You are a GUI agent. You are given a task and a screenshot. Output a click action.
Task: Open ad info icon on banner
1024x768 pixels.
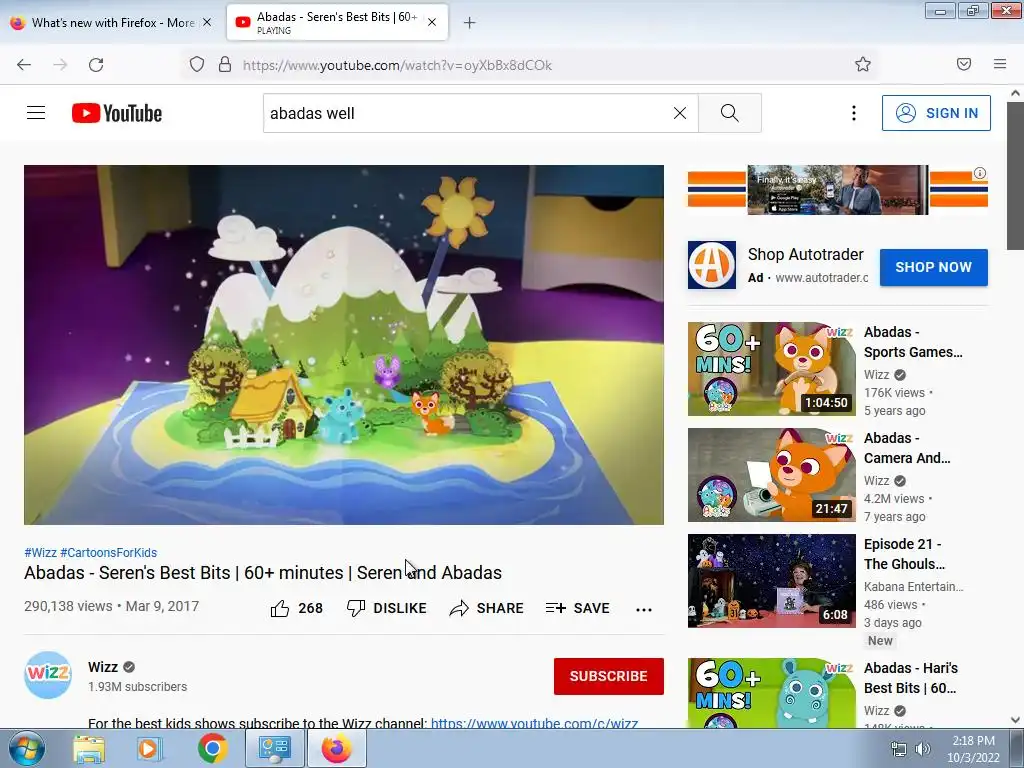pyautogui.click(x=980, y=173)
